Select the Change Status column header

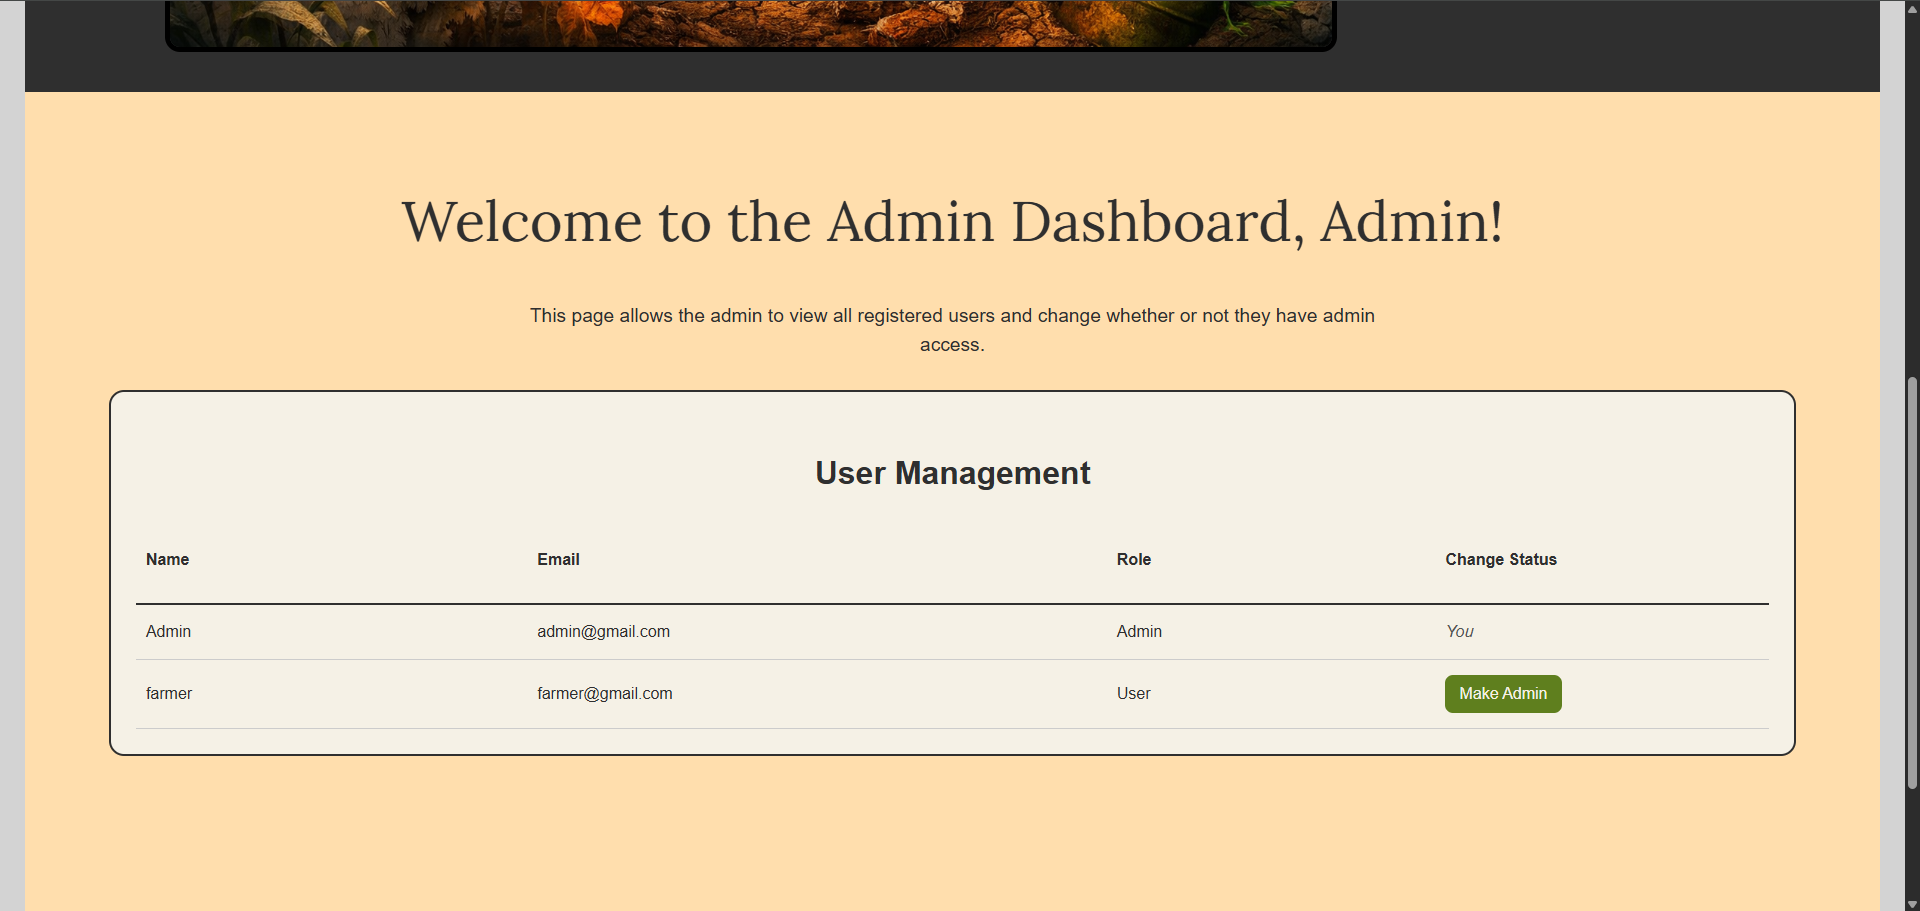(1500, 559)
